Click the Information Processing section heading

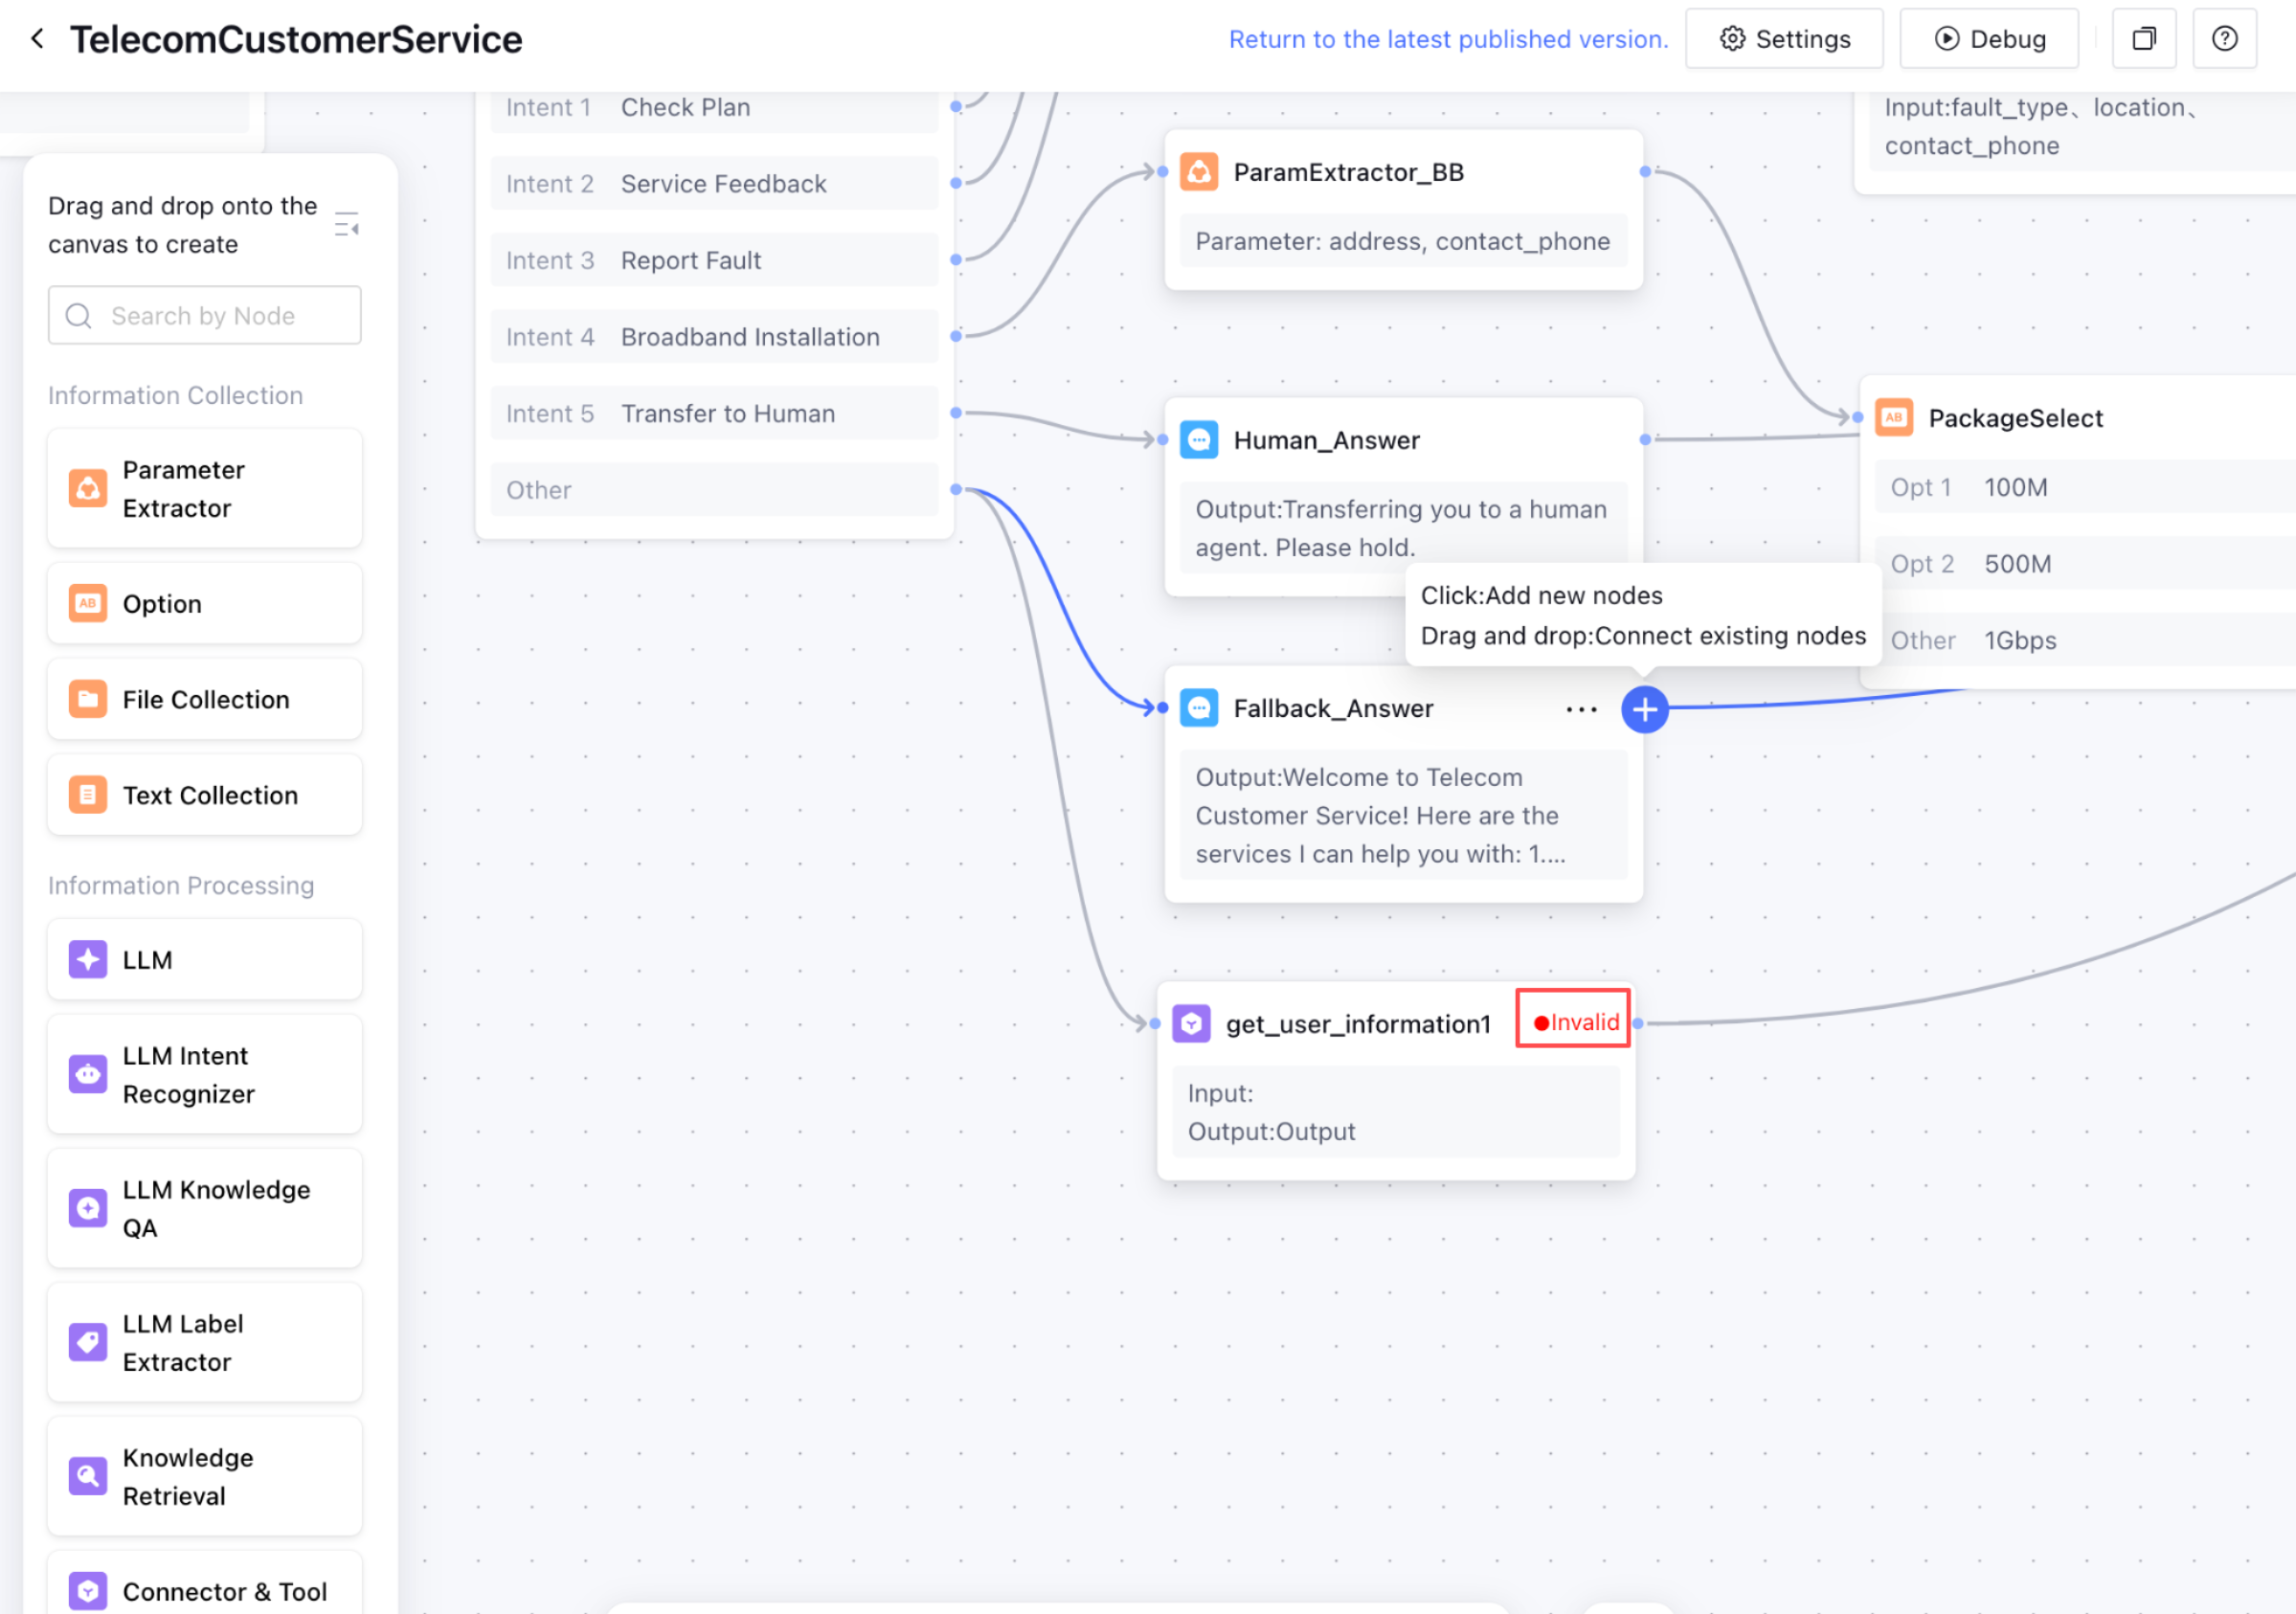(x=181, y=886)
